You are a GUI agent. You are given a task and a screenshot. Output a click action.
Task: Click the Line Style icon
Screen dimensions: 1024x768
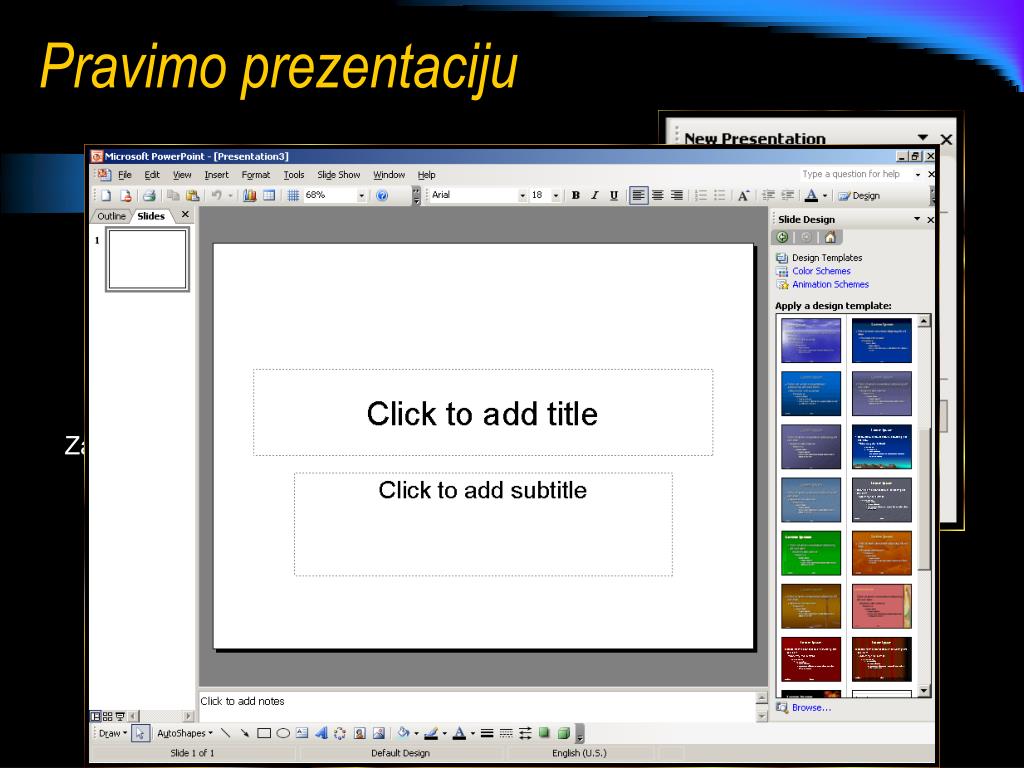point(487,733)
